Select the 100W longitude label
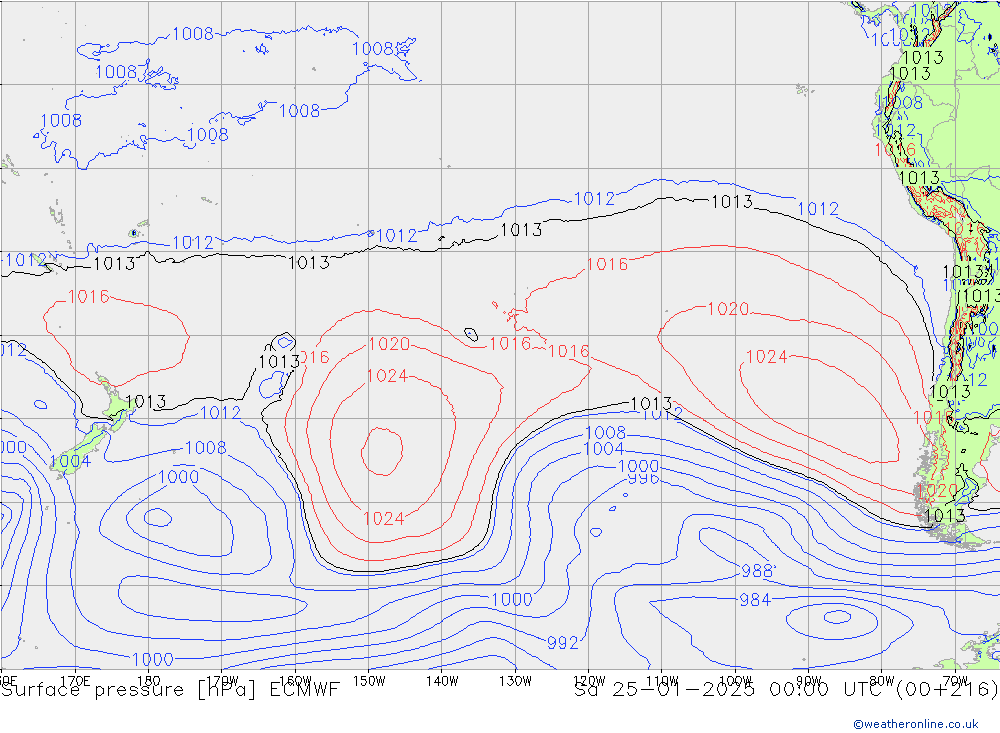The width and height of the screenshot is (1000, 733). click(x=735, y=681)
